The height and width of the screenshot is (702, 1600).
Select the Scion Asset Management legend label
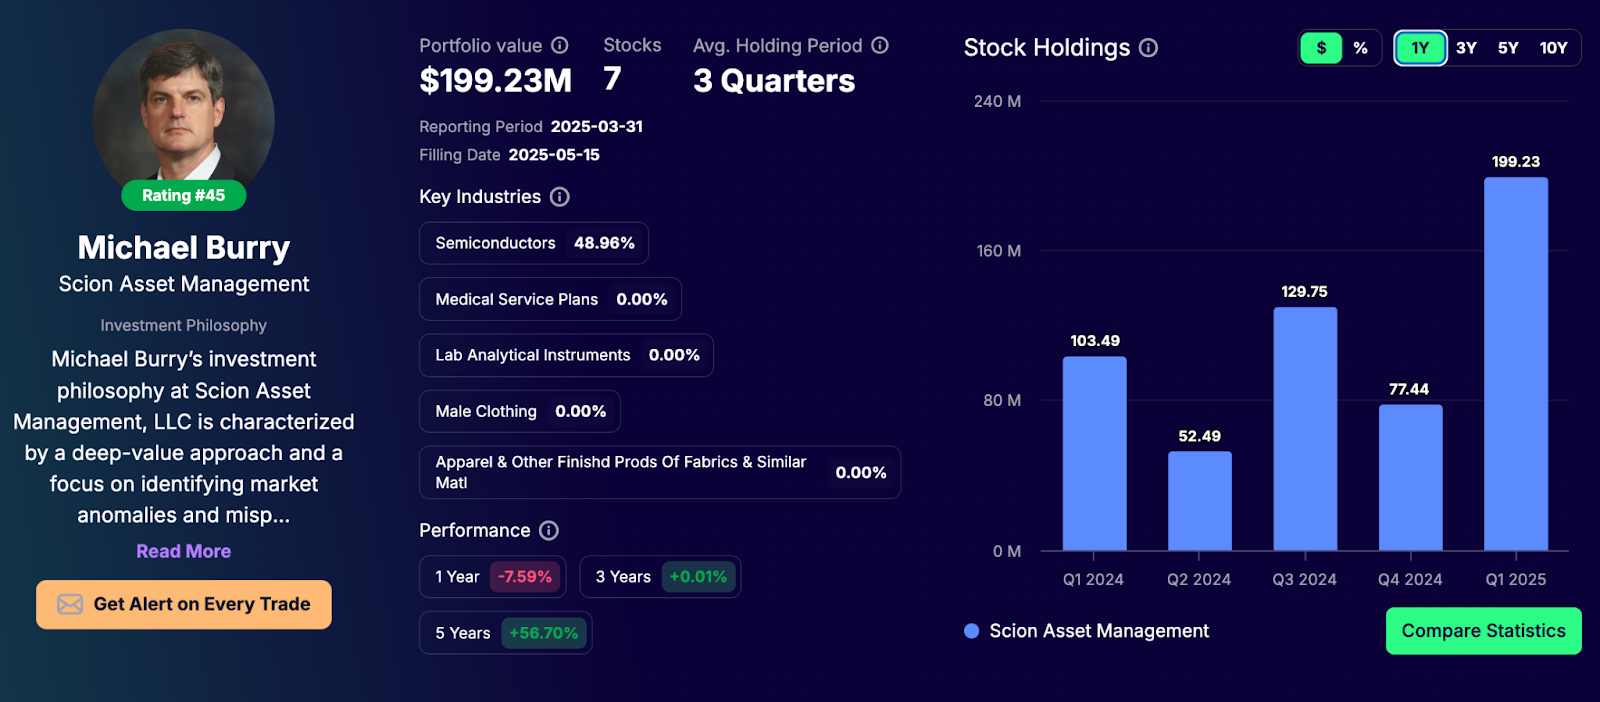coord(1099,631)
